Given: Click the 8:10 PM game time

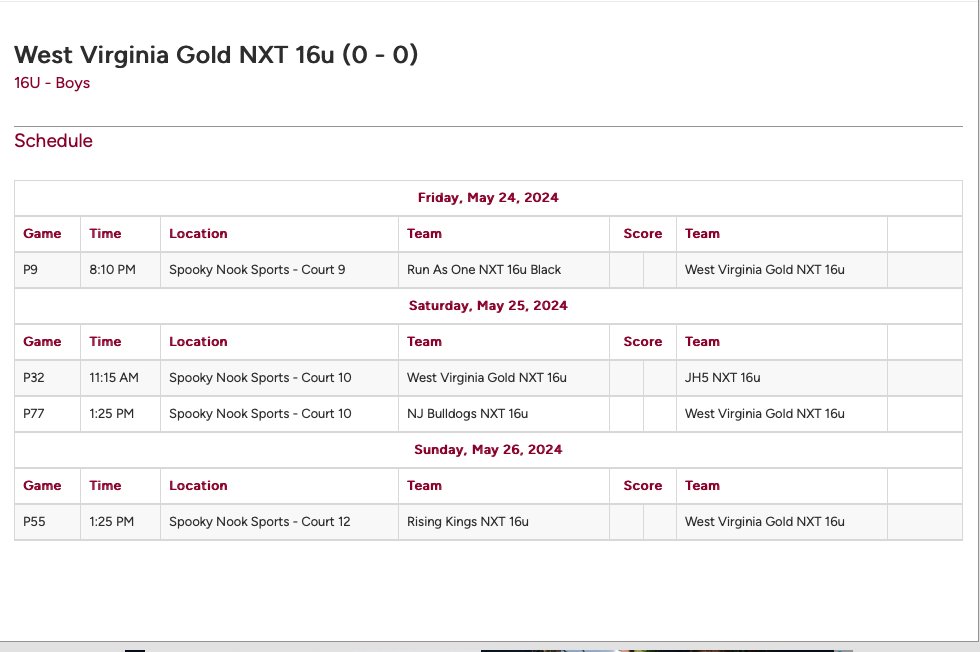Looking at the screenshot, I should click(x=110, y=269).
